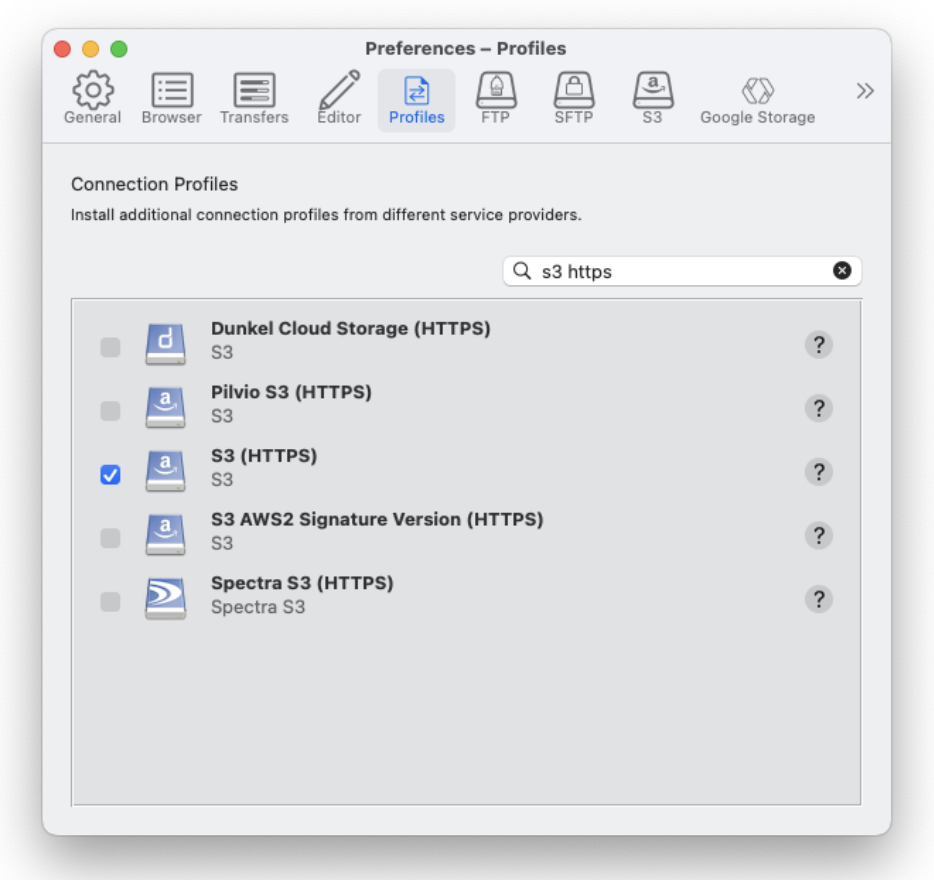Open the SFTP preferences pane
934x880 pixels.
point(573,99)
